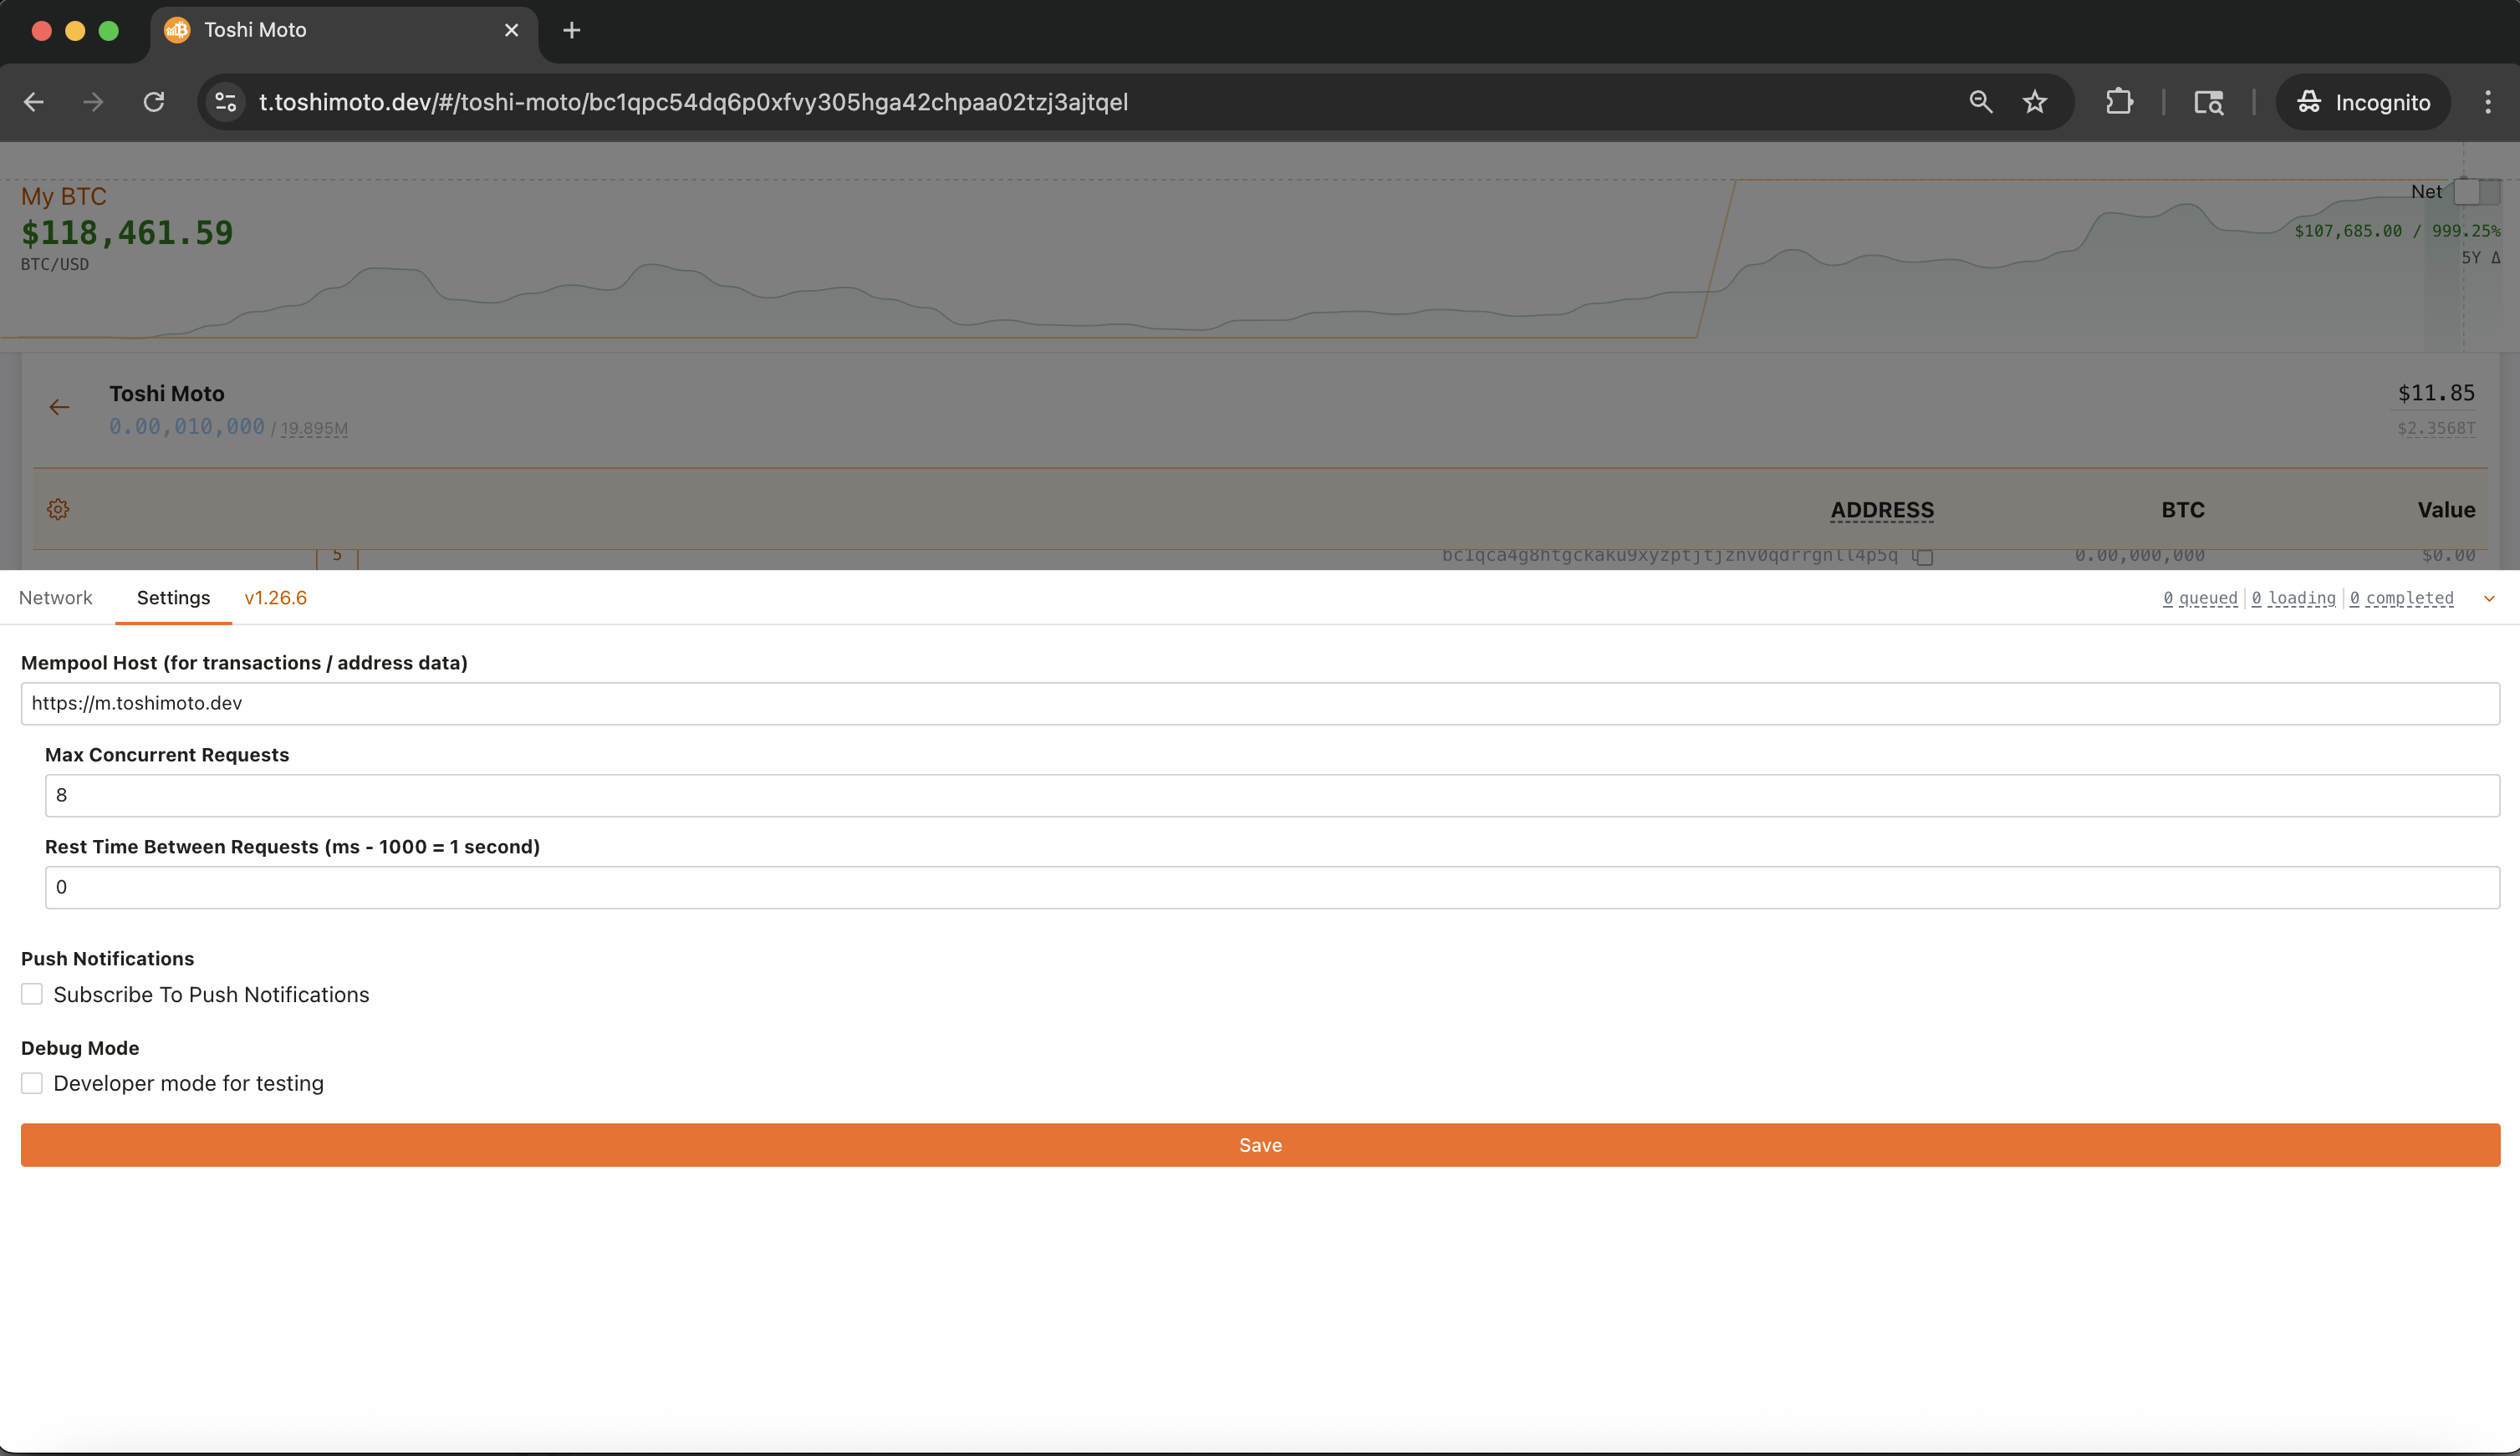Click the v1.26.6 version link

point(275,598)
